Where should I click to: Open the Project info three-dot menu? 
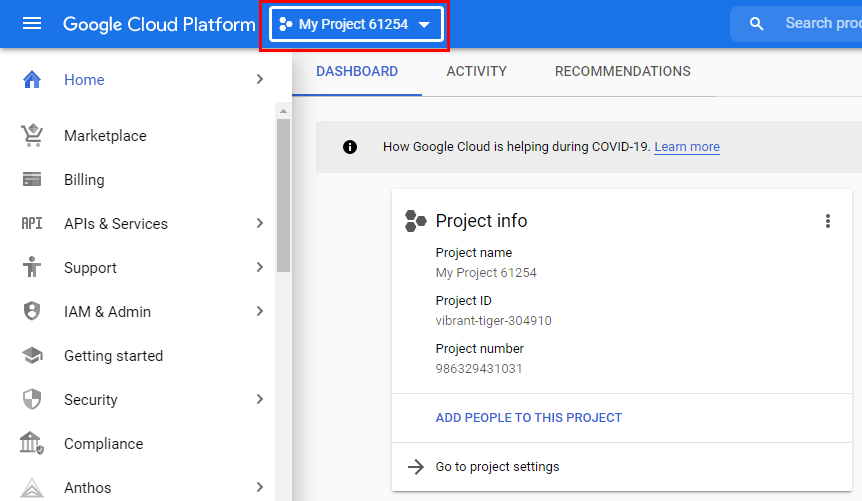tap(827, 221)
